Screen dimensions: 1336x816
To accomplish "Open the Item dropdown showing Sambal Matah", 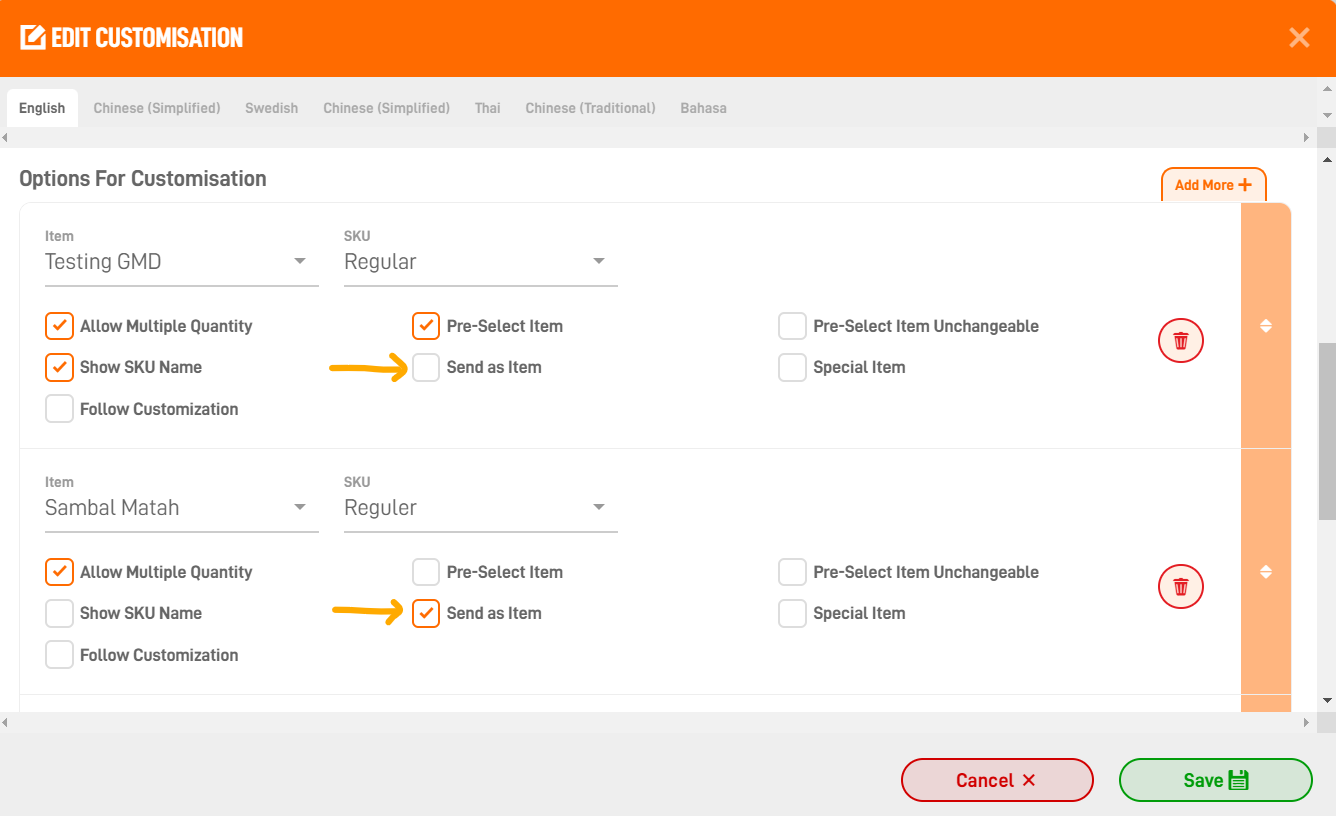I will click(x=182, y=508).
